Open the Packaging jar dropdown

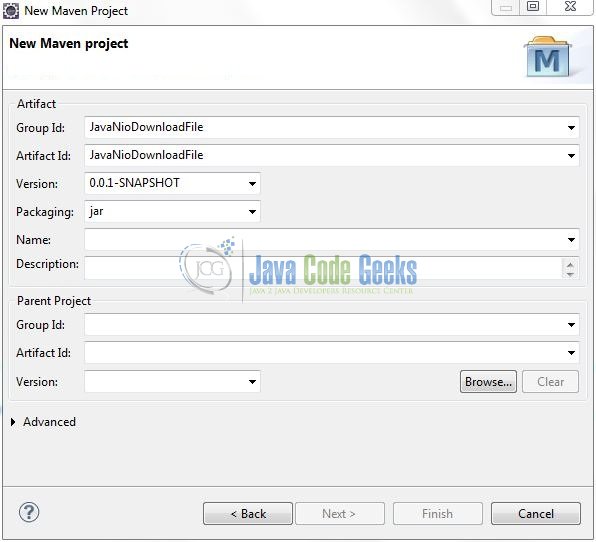click(x=252, y=212)
